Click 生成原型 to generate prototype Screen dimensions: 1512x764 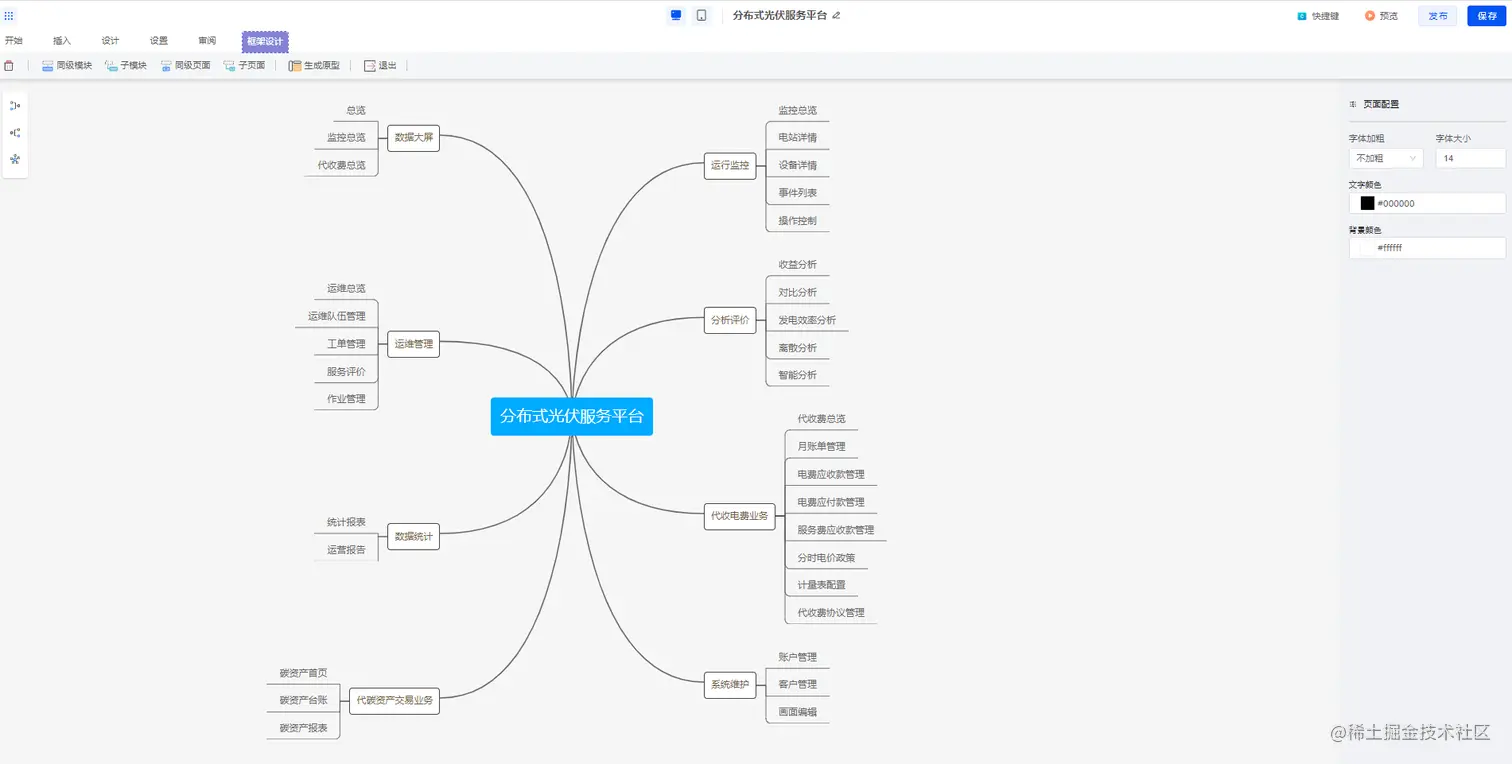tap(314, 65)
